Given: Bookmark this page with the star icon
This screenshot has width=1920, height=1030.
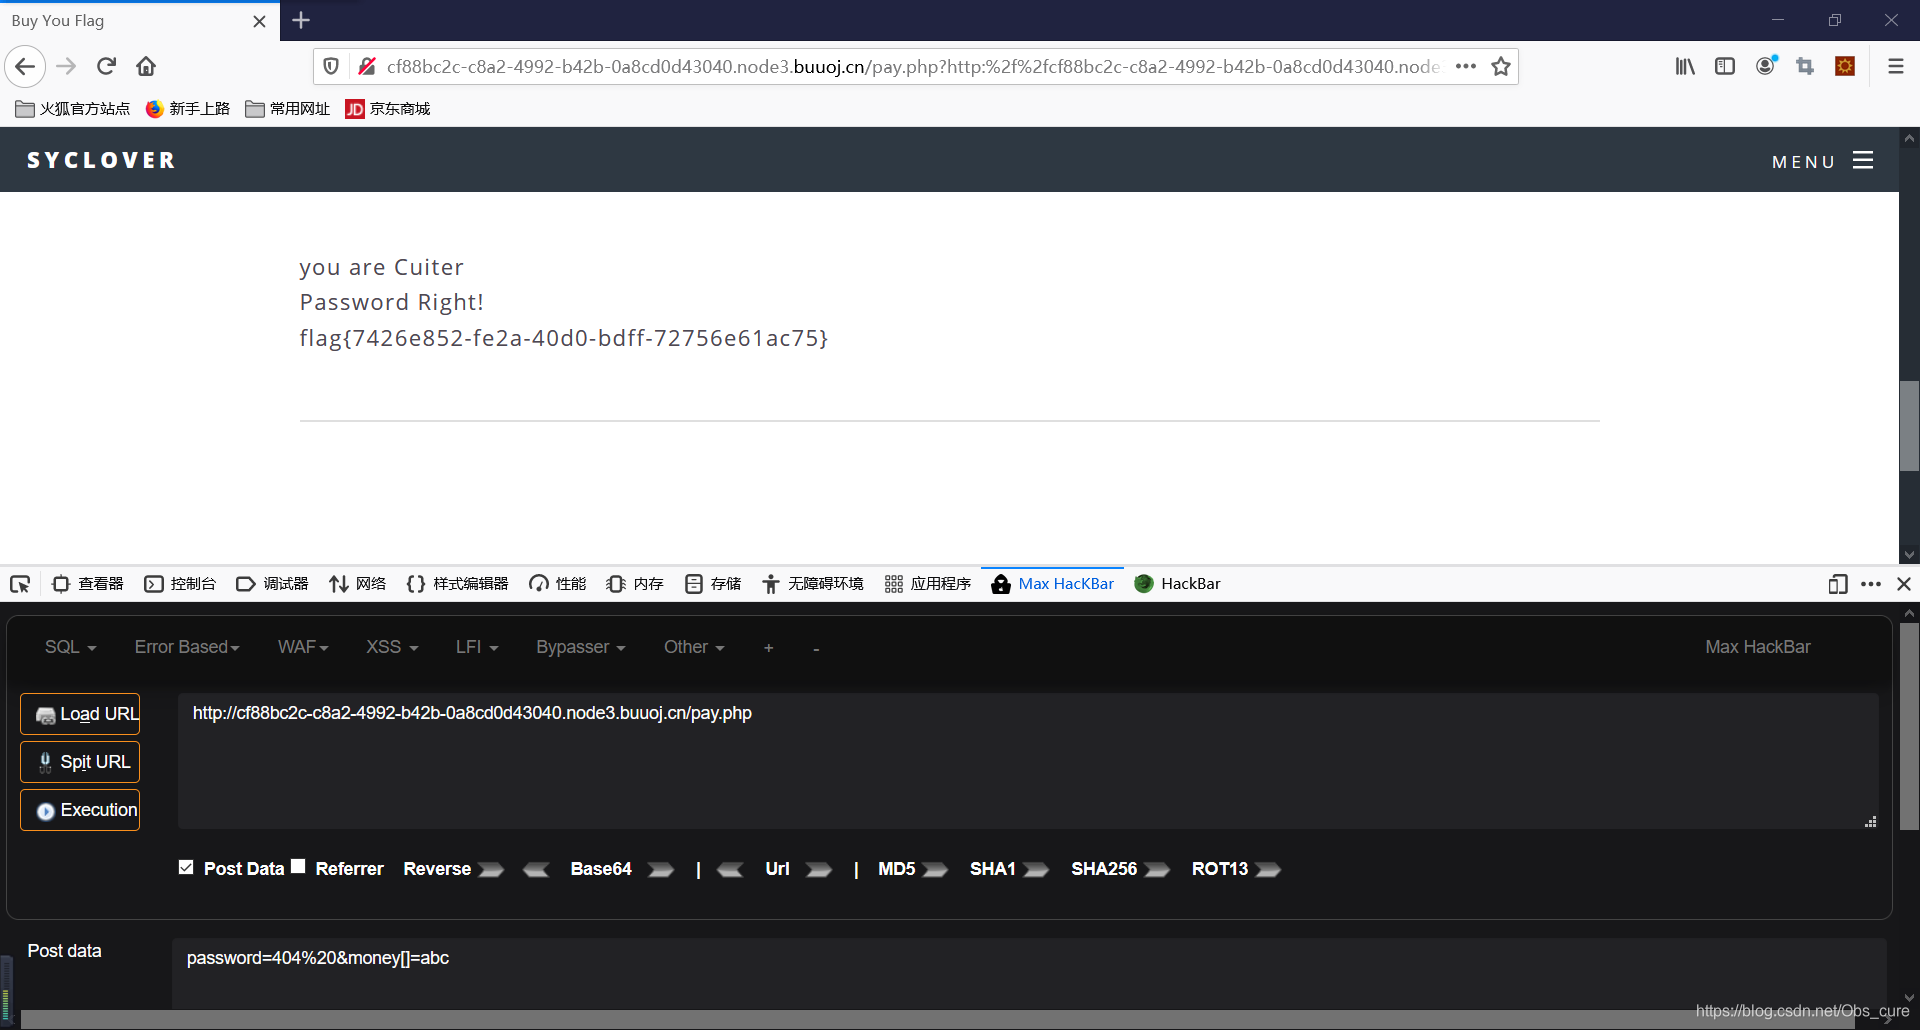Looking at the screenshot, I should [x=1500, y=66].
